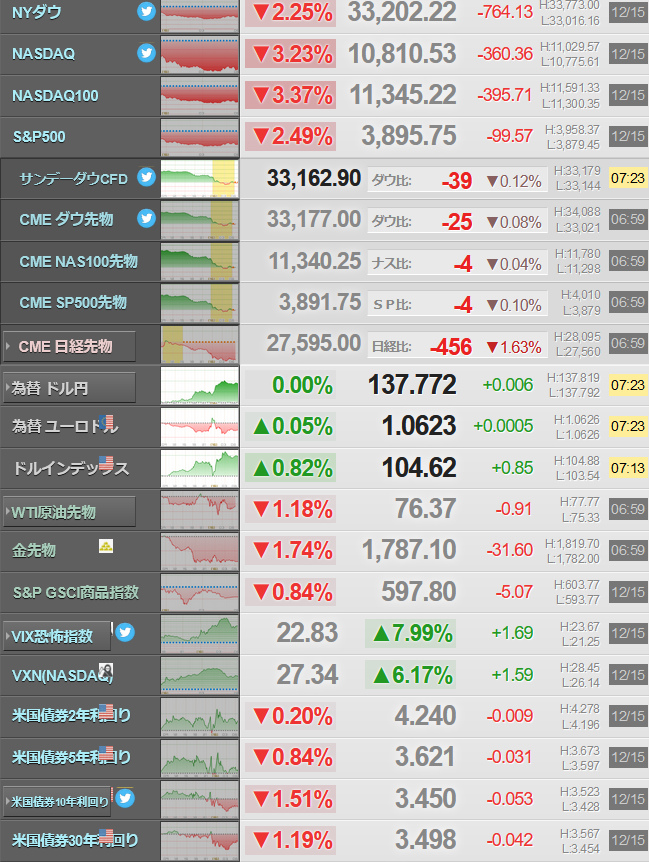Expand the 為替 ドル円 button

[69, 388]
